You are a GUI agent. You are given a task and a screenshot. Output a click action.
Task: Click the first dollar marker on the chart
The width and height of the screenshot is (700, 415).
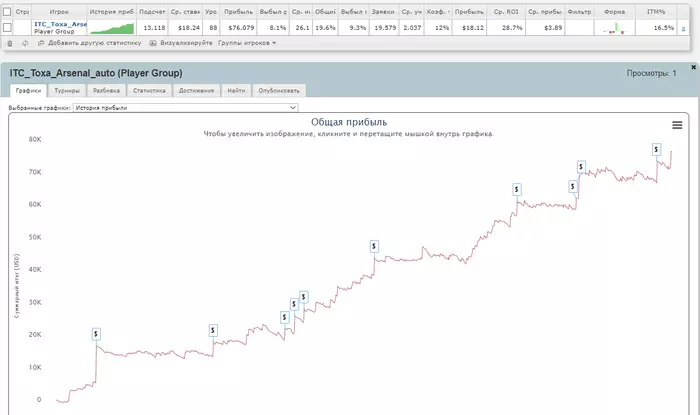[x=96, y=334]
